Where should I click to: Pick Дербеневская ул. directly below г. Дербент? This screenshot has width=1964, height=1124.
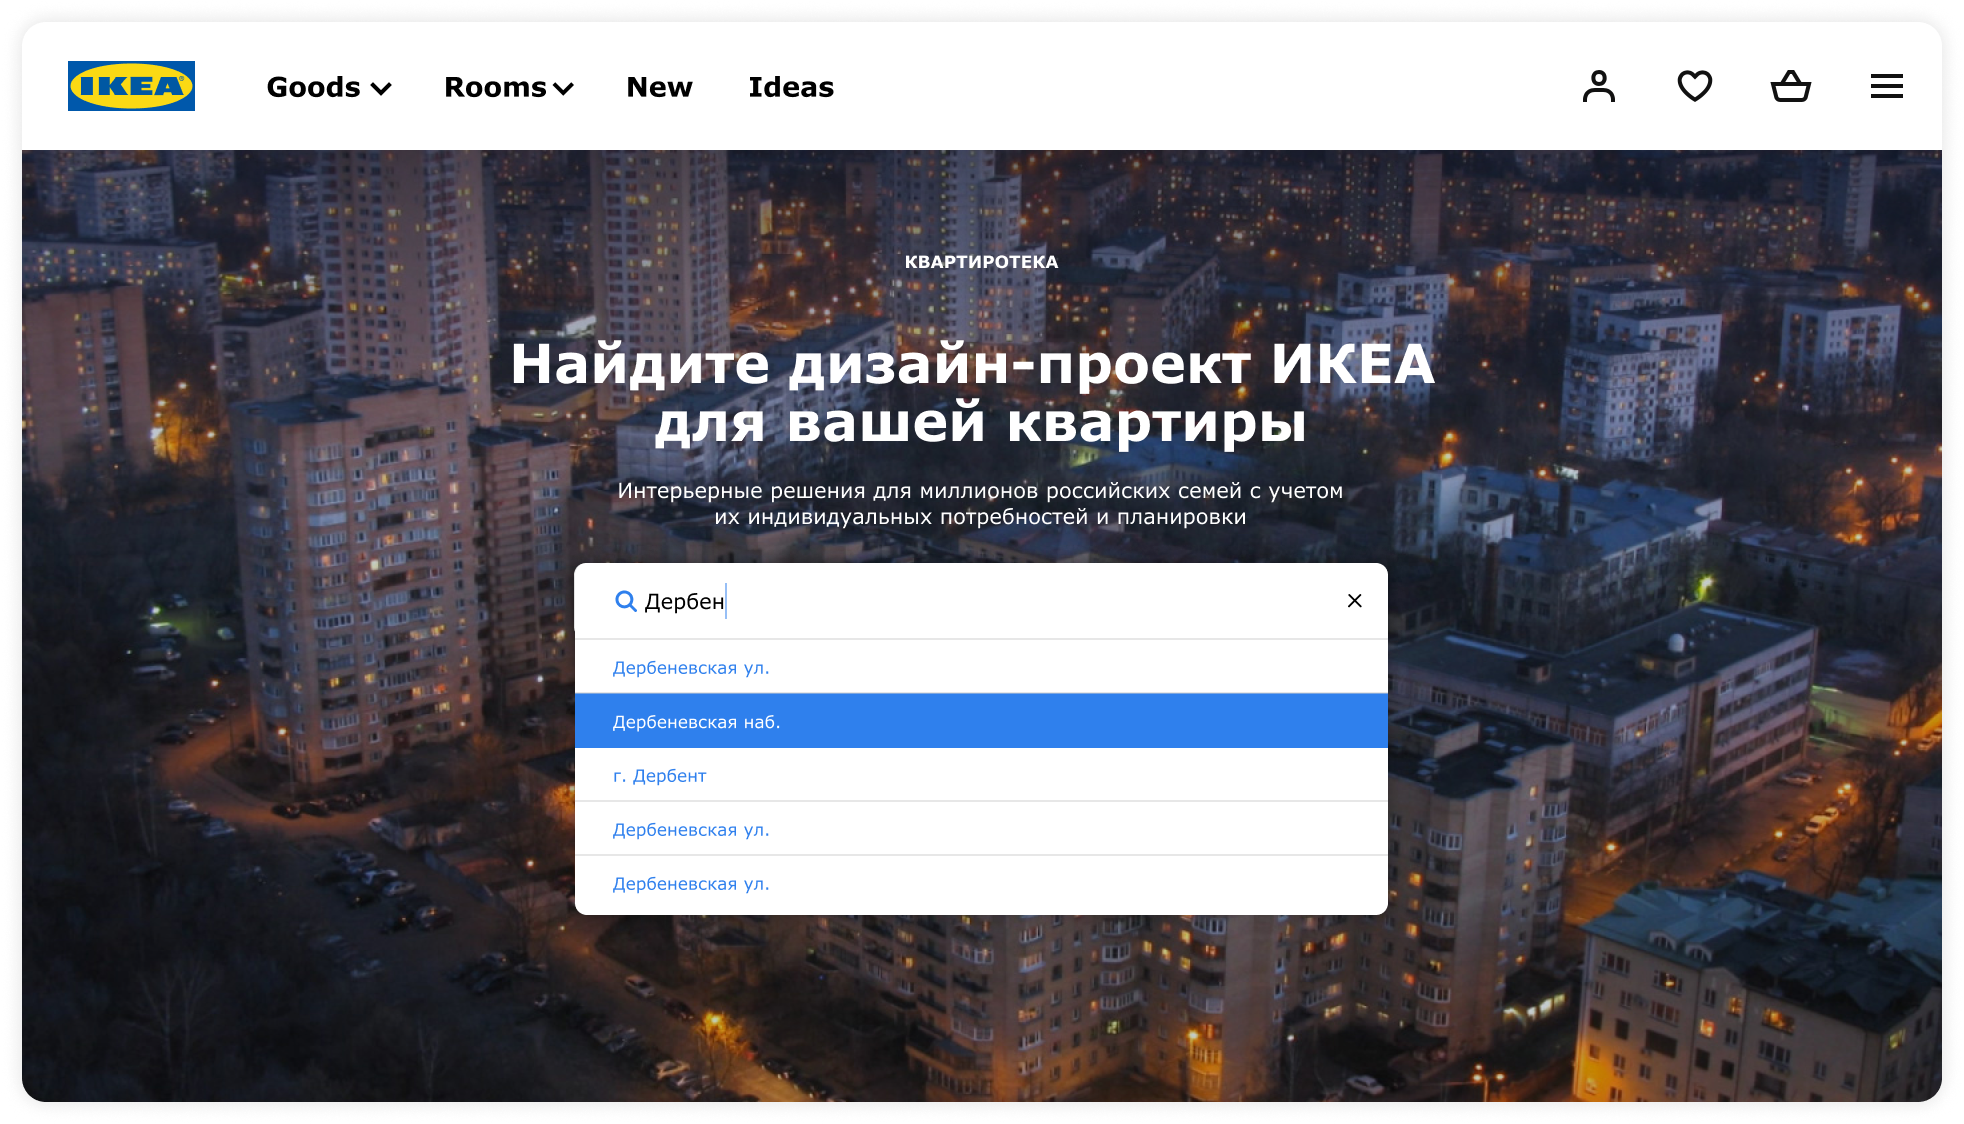[x=980, y=829]
